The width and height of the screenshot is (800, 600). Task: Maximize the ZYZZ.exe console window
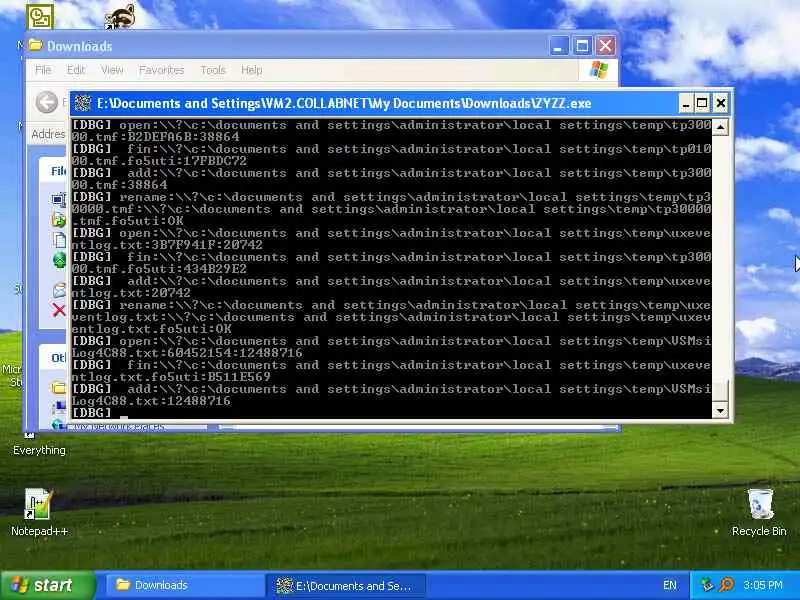702,104
